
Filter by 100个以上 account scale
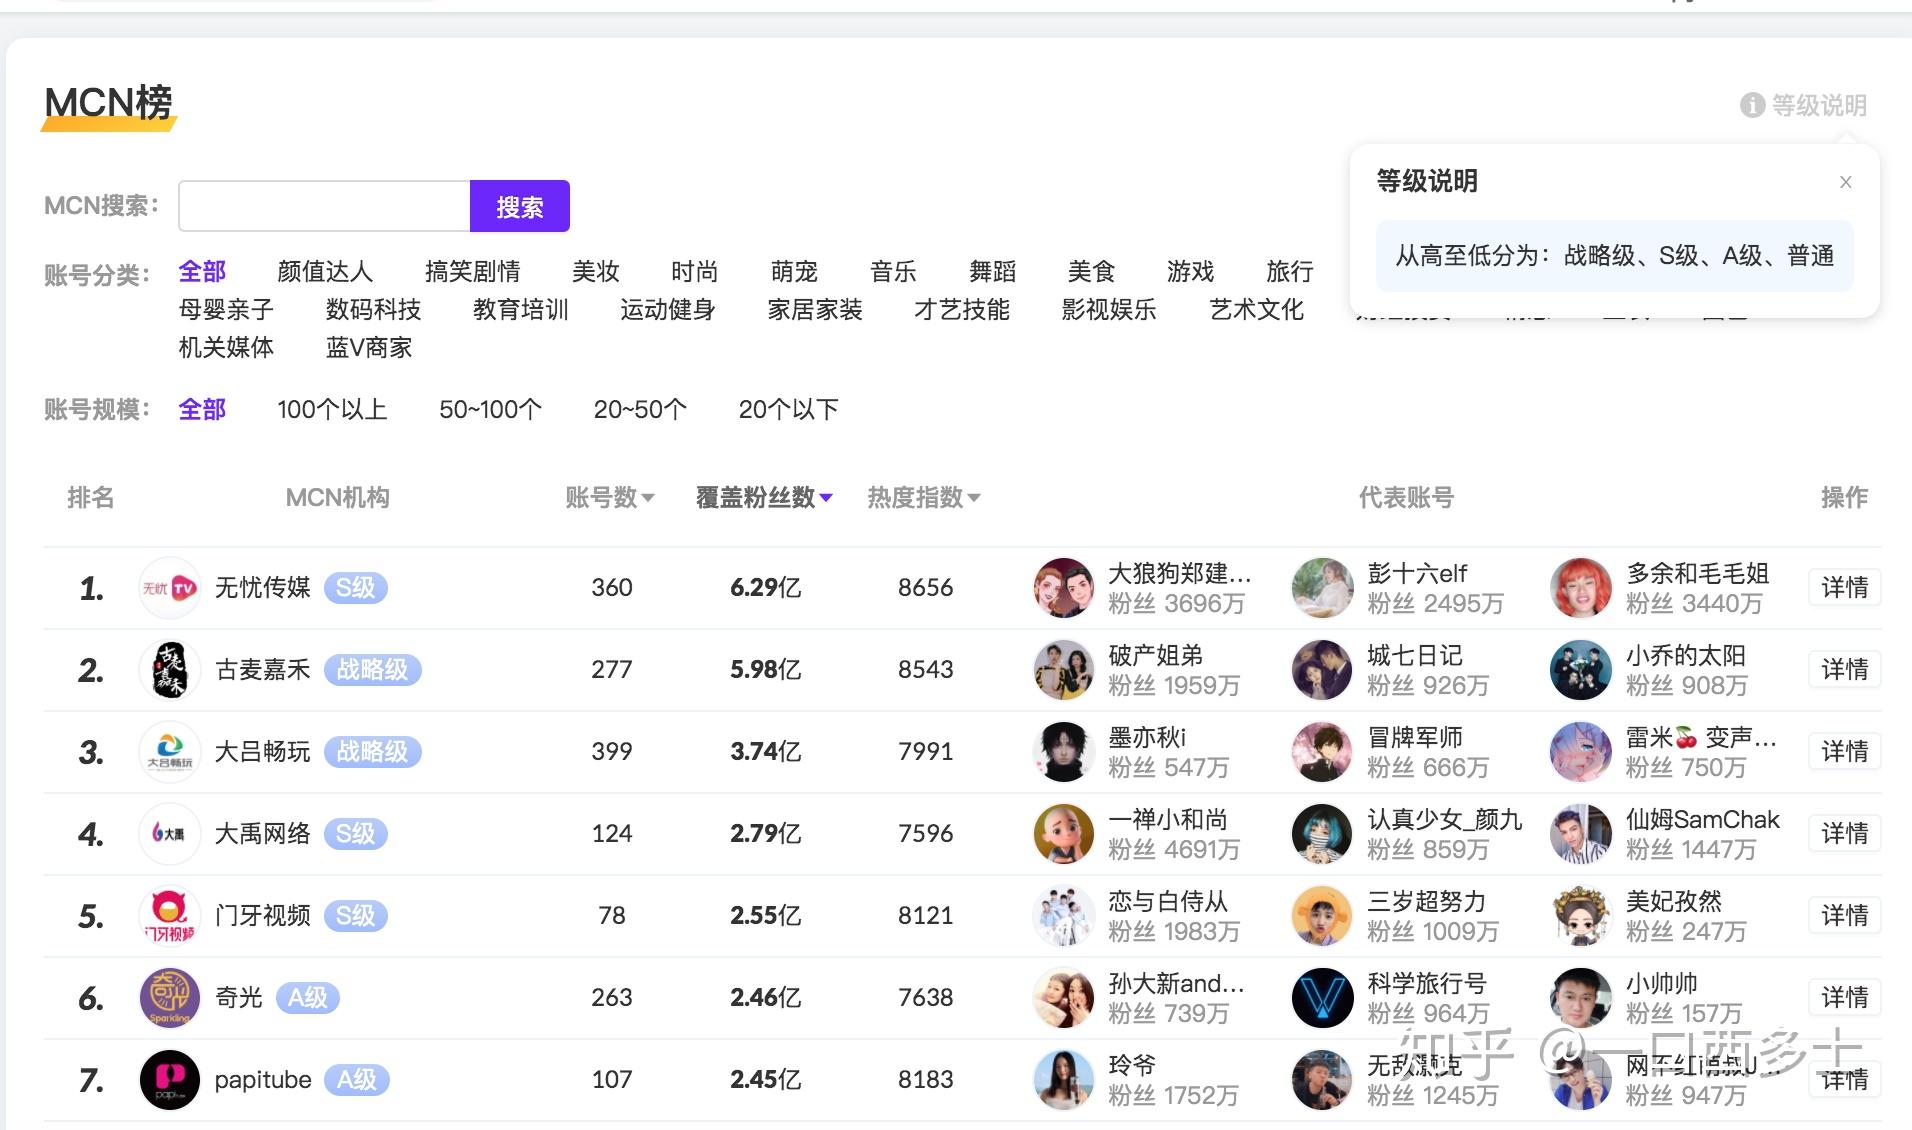(x=332, y=409)
